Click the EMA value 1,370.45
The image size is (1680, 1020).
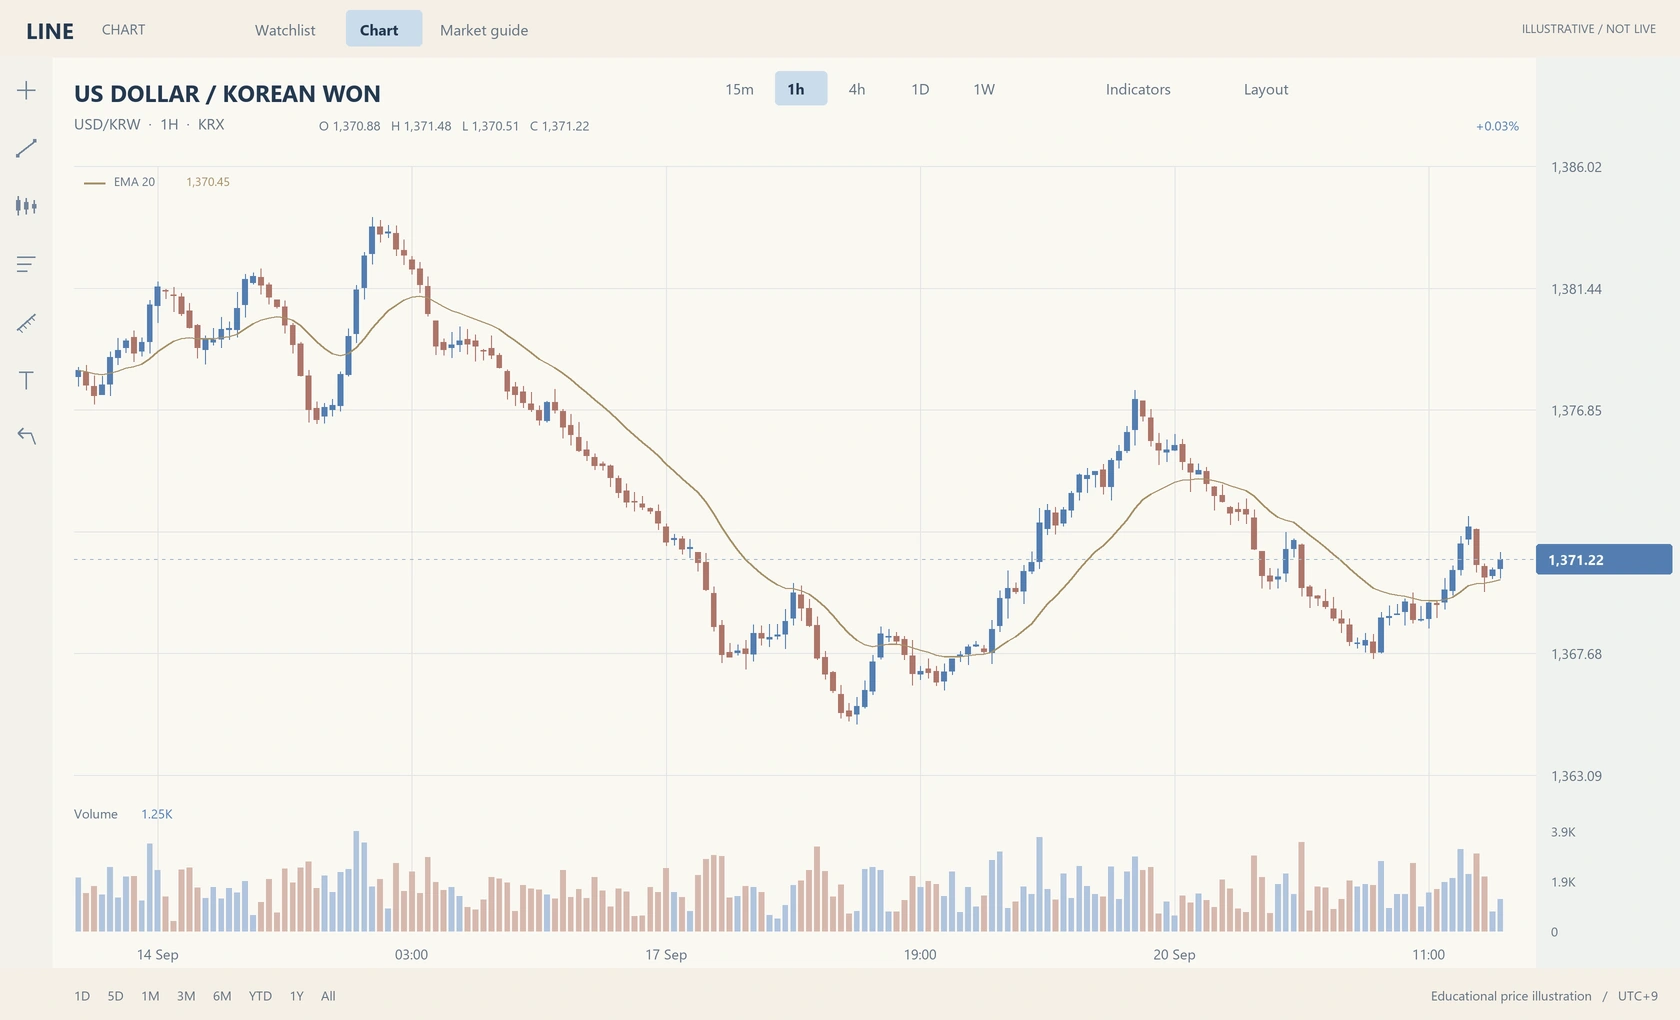(208, 182)
